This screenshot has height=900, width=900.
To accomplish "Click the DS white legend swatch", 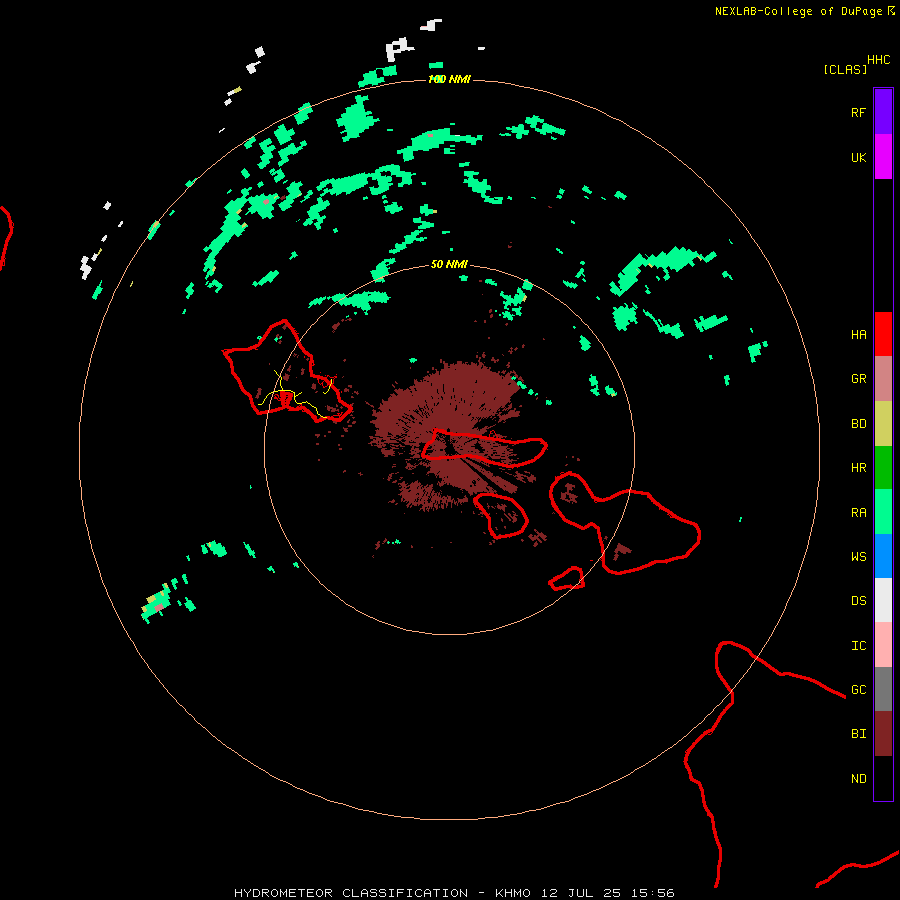I will 883,600.
